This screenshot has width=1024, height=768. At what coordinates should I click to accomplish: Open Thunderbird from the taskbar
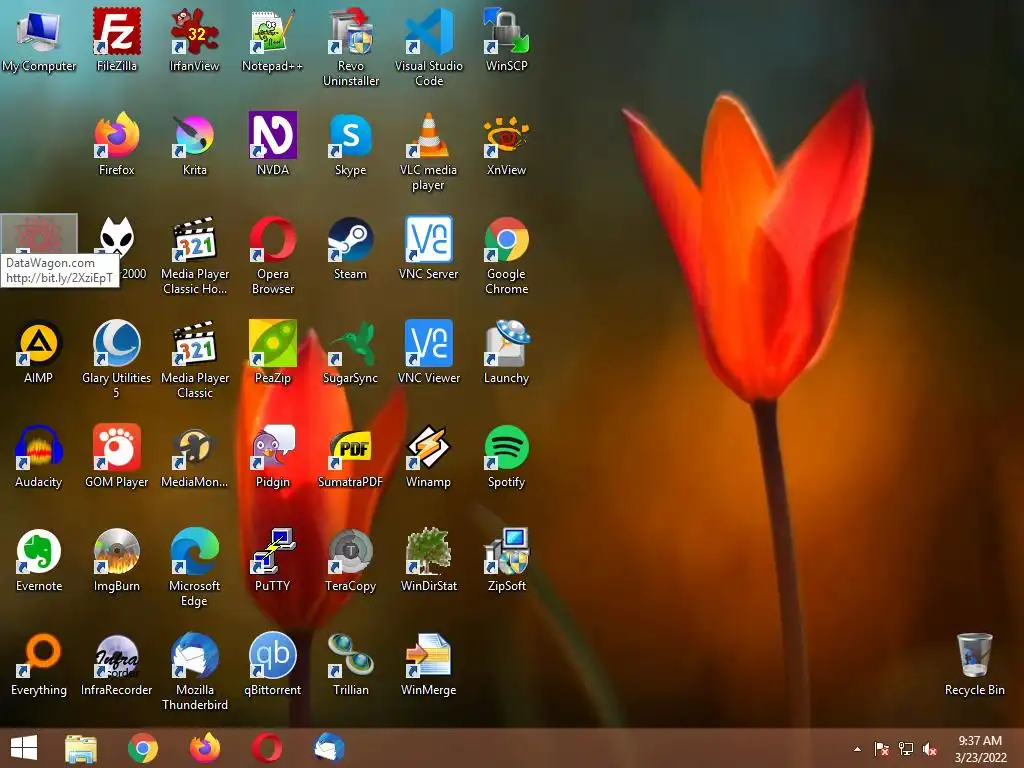point(328,748)
